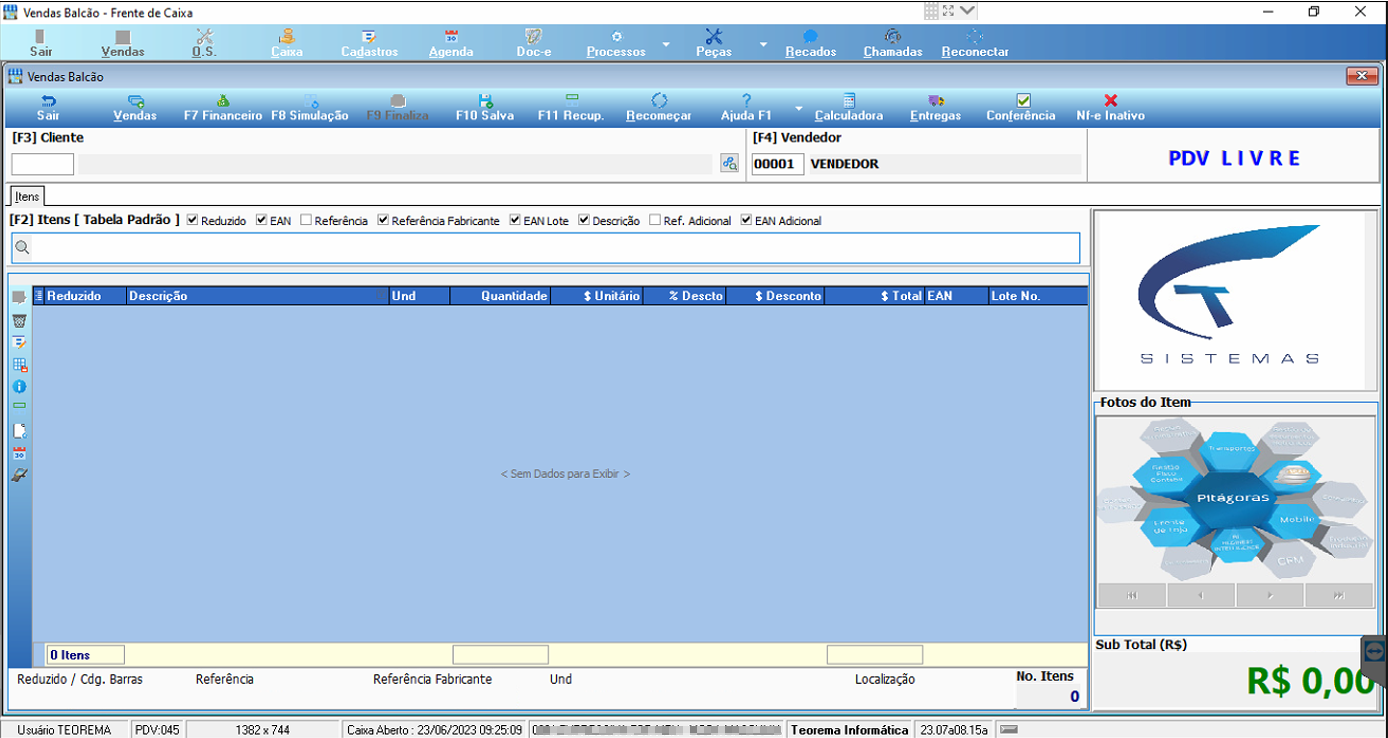Toggle the EAN Lote checkbox
Image resolution: width=1388 pixels, height=738 pixels.
coord(515,220)
